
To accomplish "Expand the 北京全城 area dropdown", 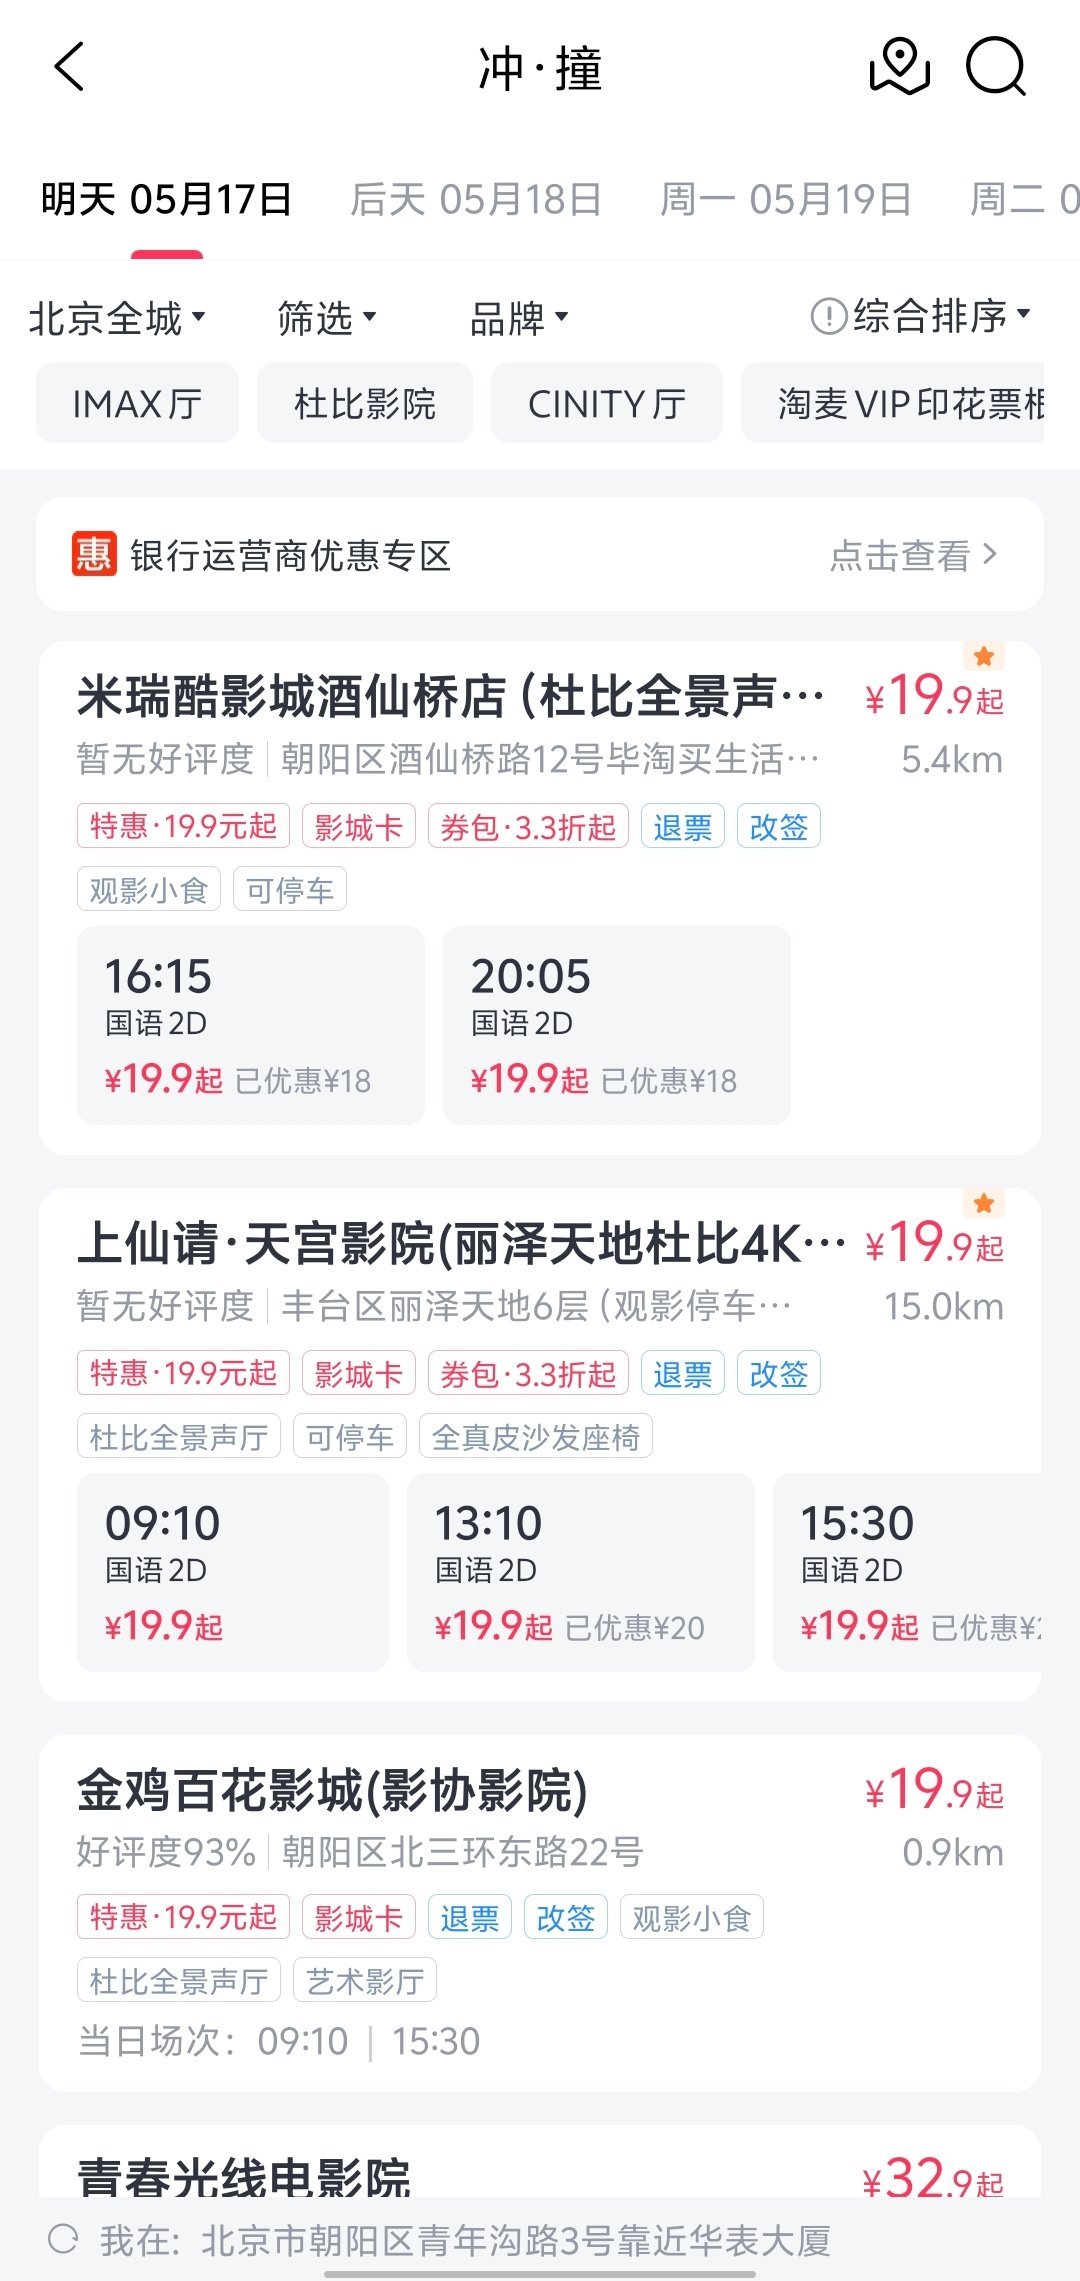I will pos(117,318).
